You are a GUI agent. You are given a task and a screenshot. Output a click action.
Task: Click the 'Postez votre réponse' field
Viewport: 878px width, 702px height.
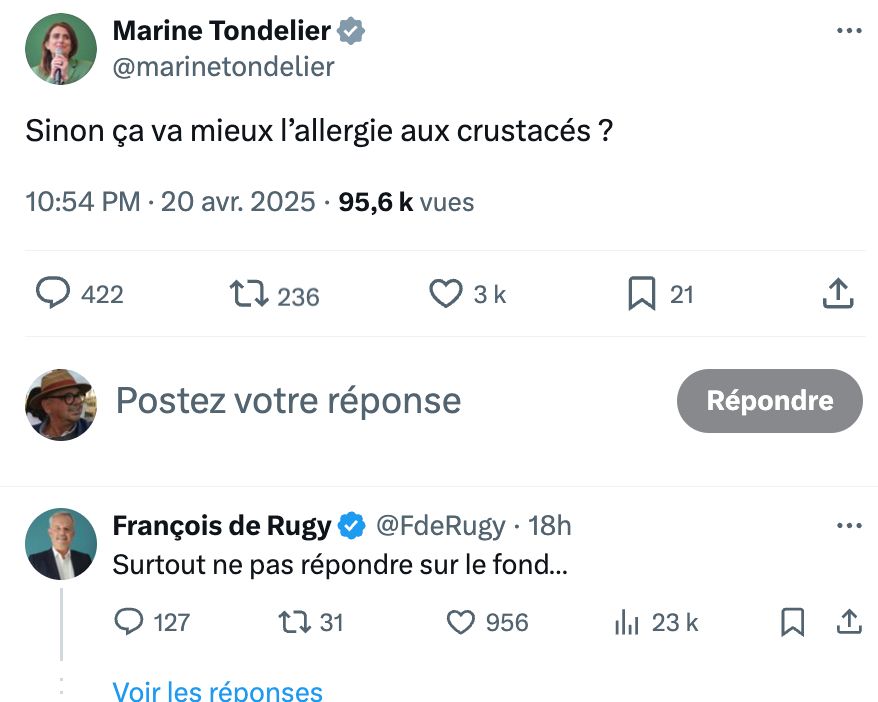[289, 401]
